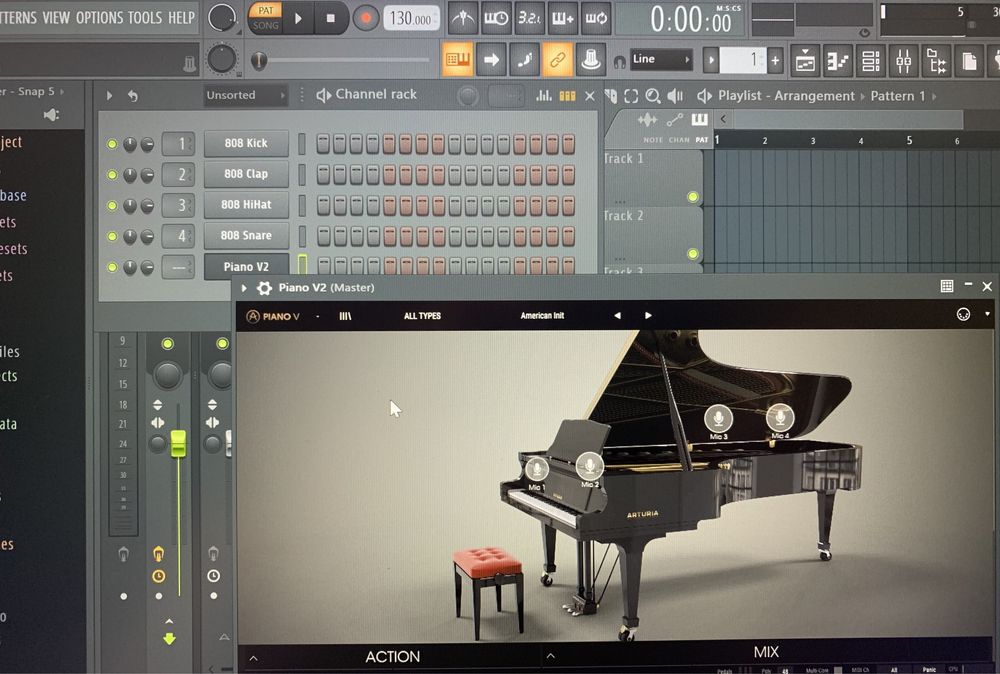Screen dimensions: 1000x674
Task: Select the 808 HiHat channel button
Action: 246,205
